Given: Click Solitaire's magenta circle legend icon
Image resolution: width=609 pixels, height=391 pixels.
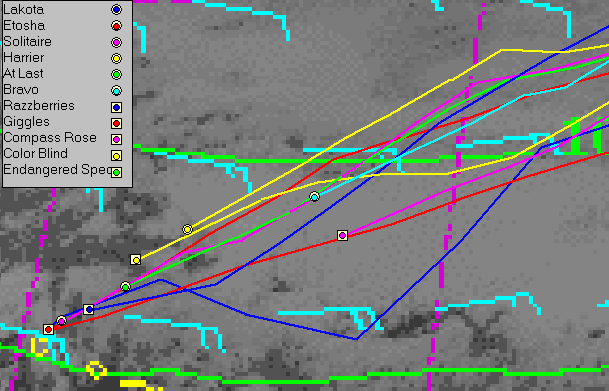Looking at the screenshot, I should tap(116, 42).
